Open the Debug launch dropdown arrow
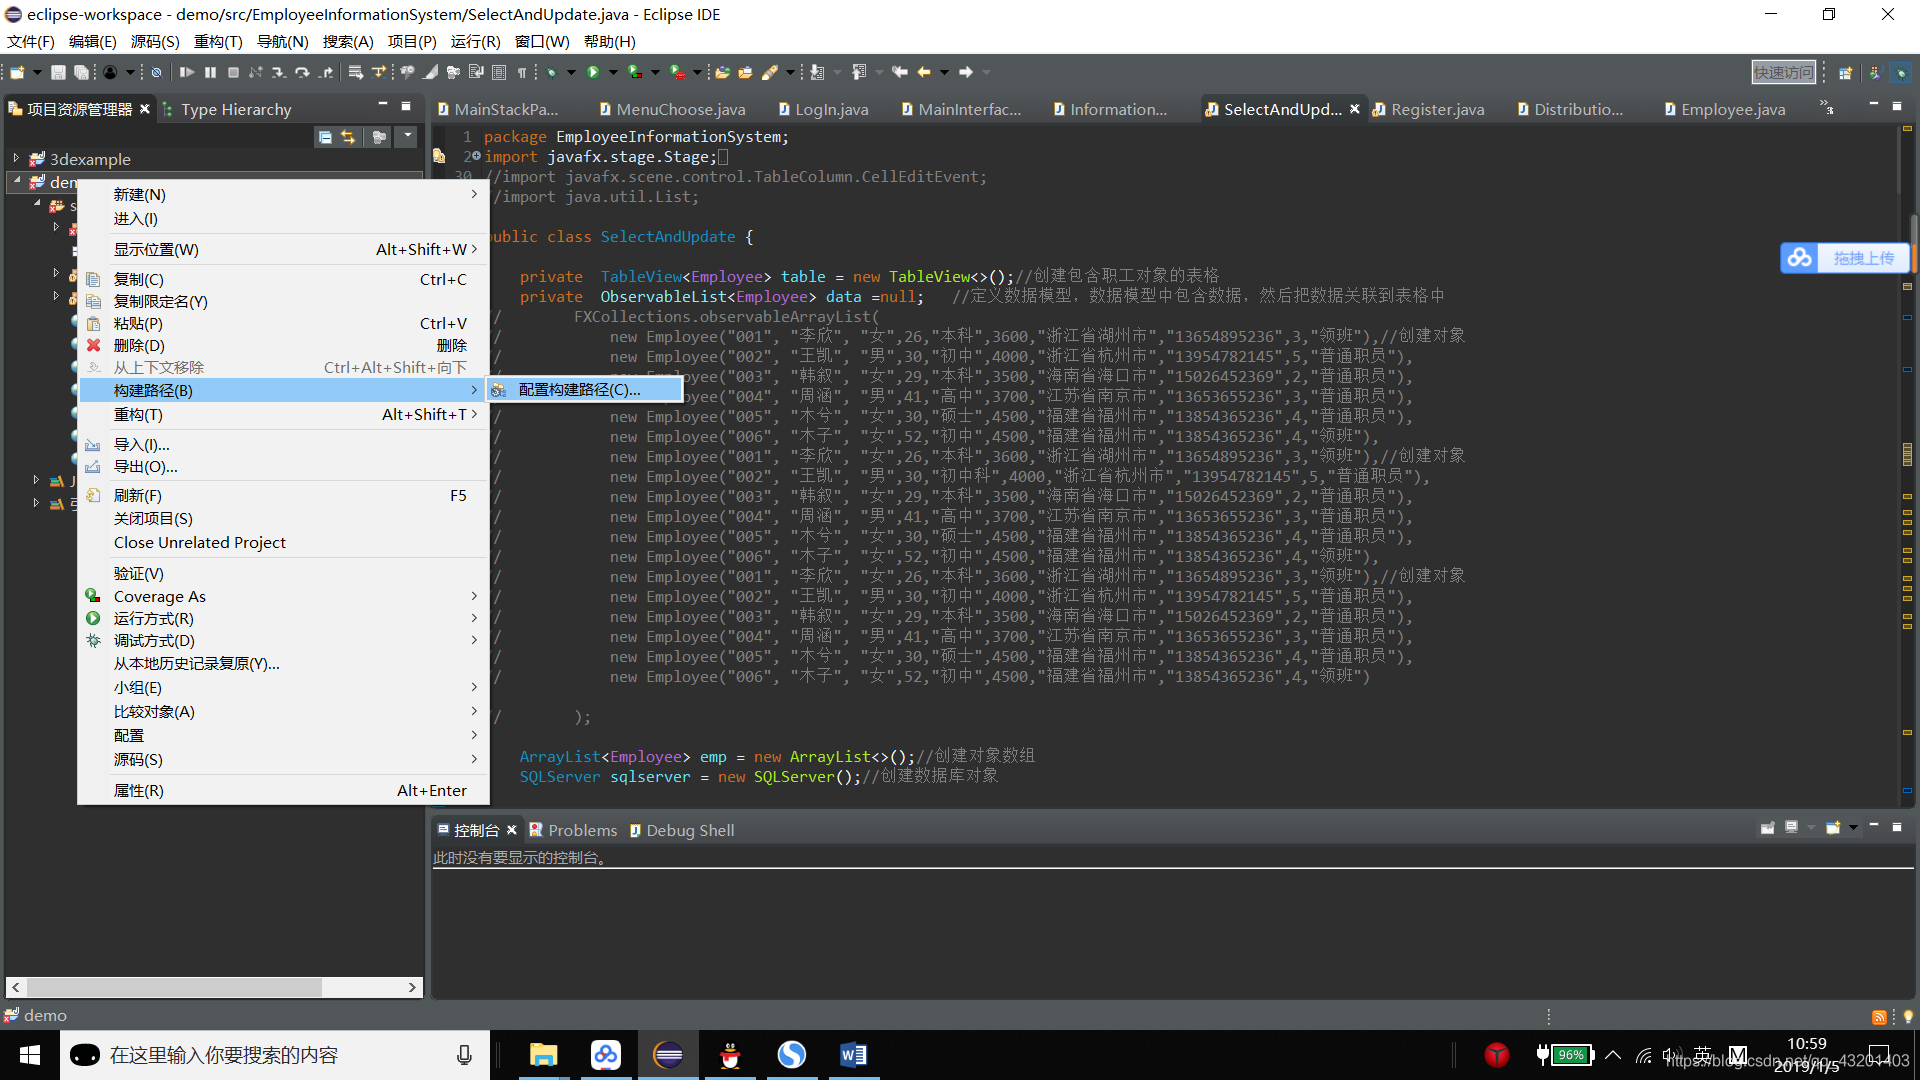The height and width of the screenshot is (1080, 1920). [571, 72]
